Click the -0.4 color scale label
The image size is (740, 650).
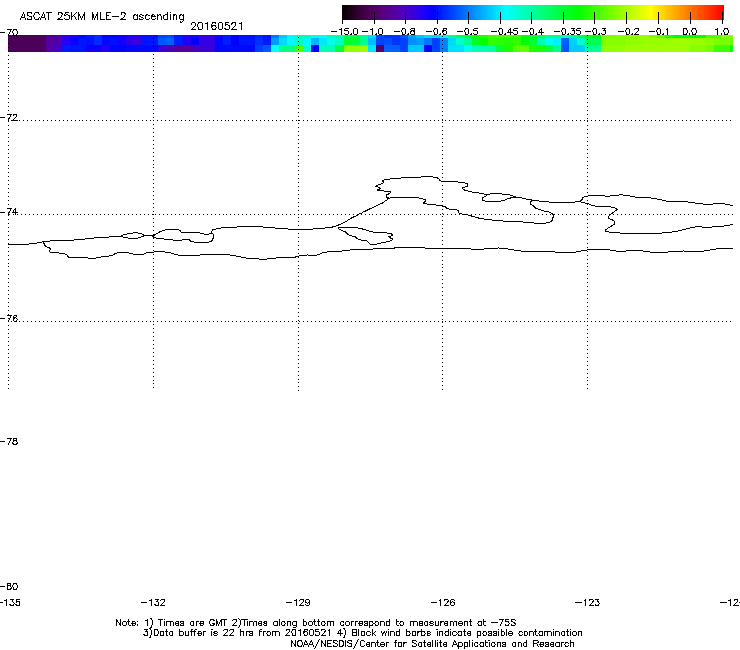tap(533, 32)
